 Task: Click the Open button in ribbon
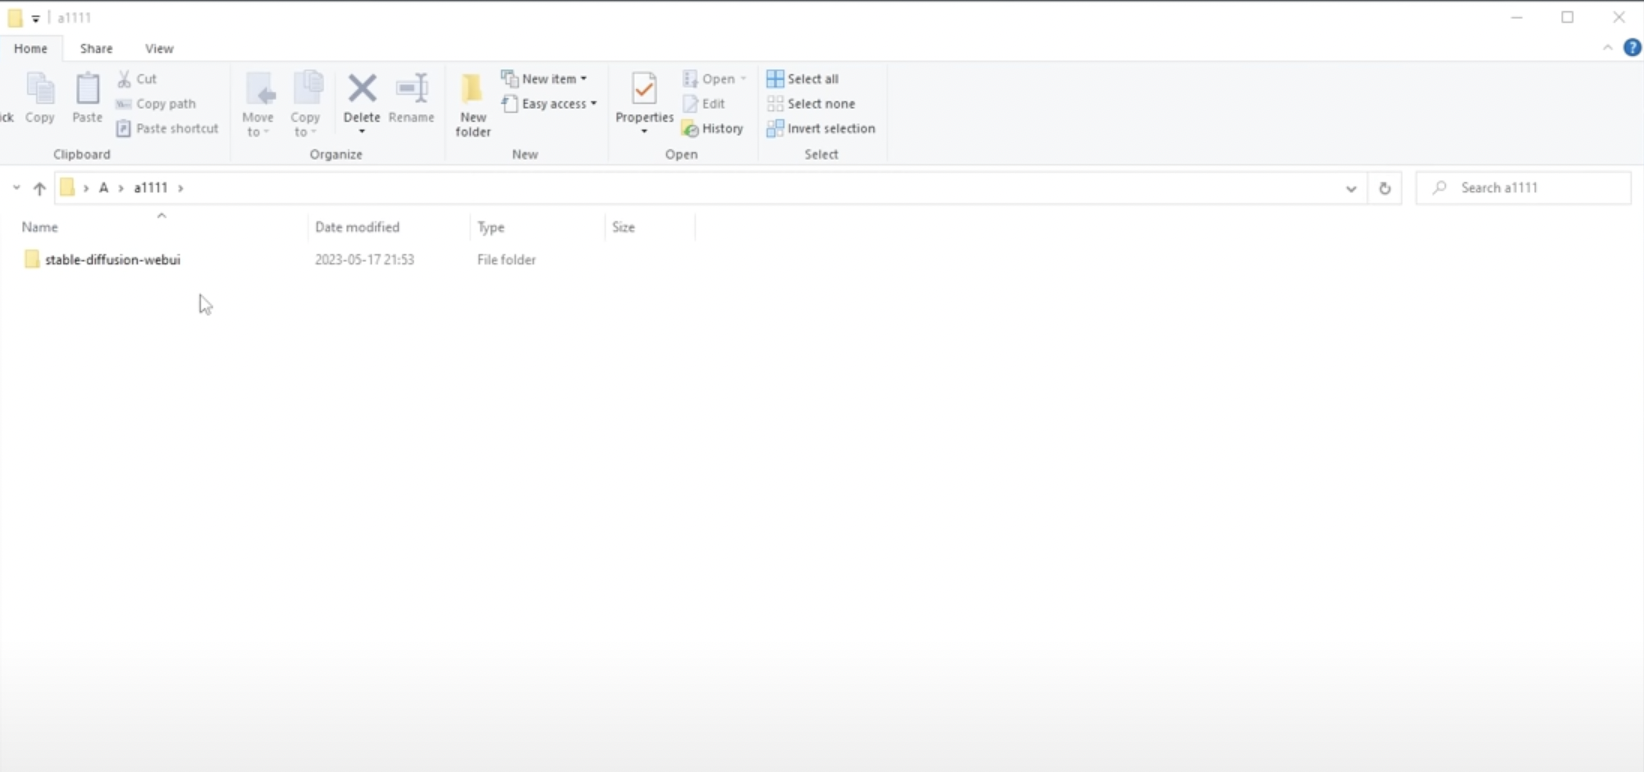(709, 79)
